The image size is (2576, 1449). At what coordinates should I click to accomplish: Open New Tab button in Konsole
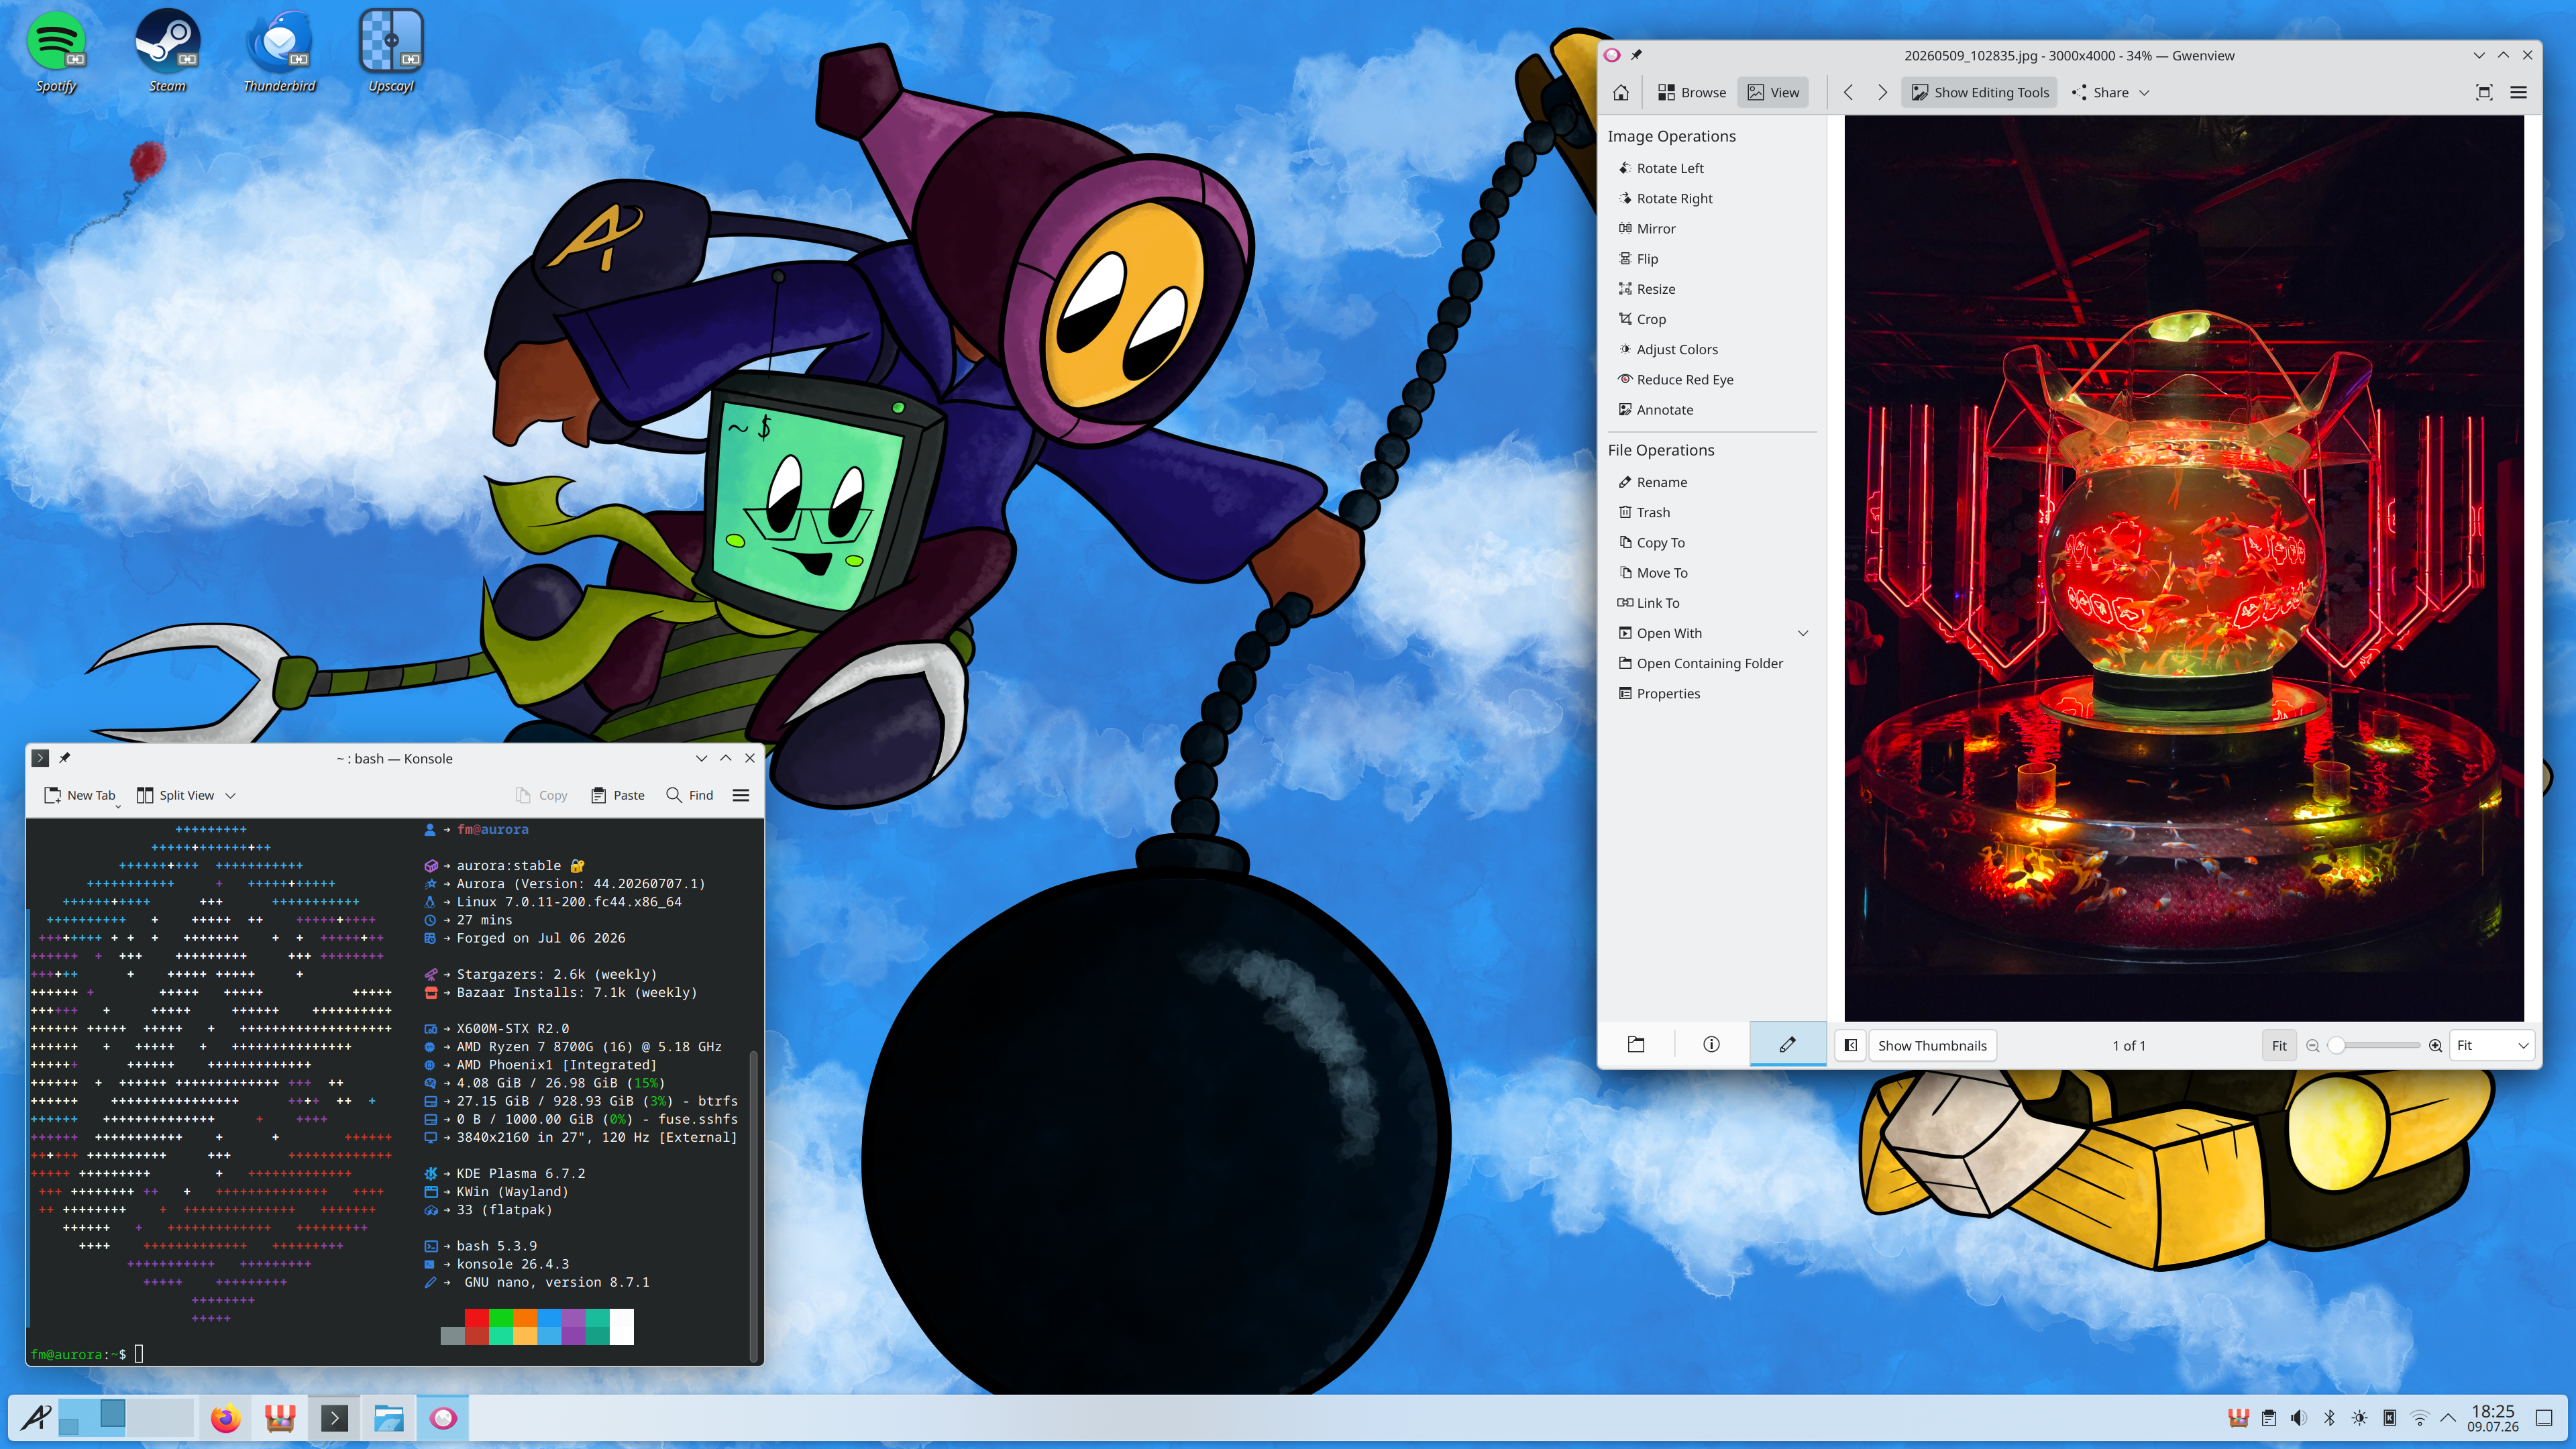[x=80, y=795]
